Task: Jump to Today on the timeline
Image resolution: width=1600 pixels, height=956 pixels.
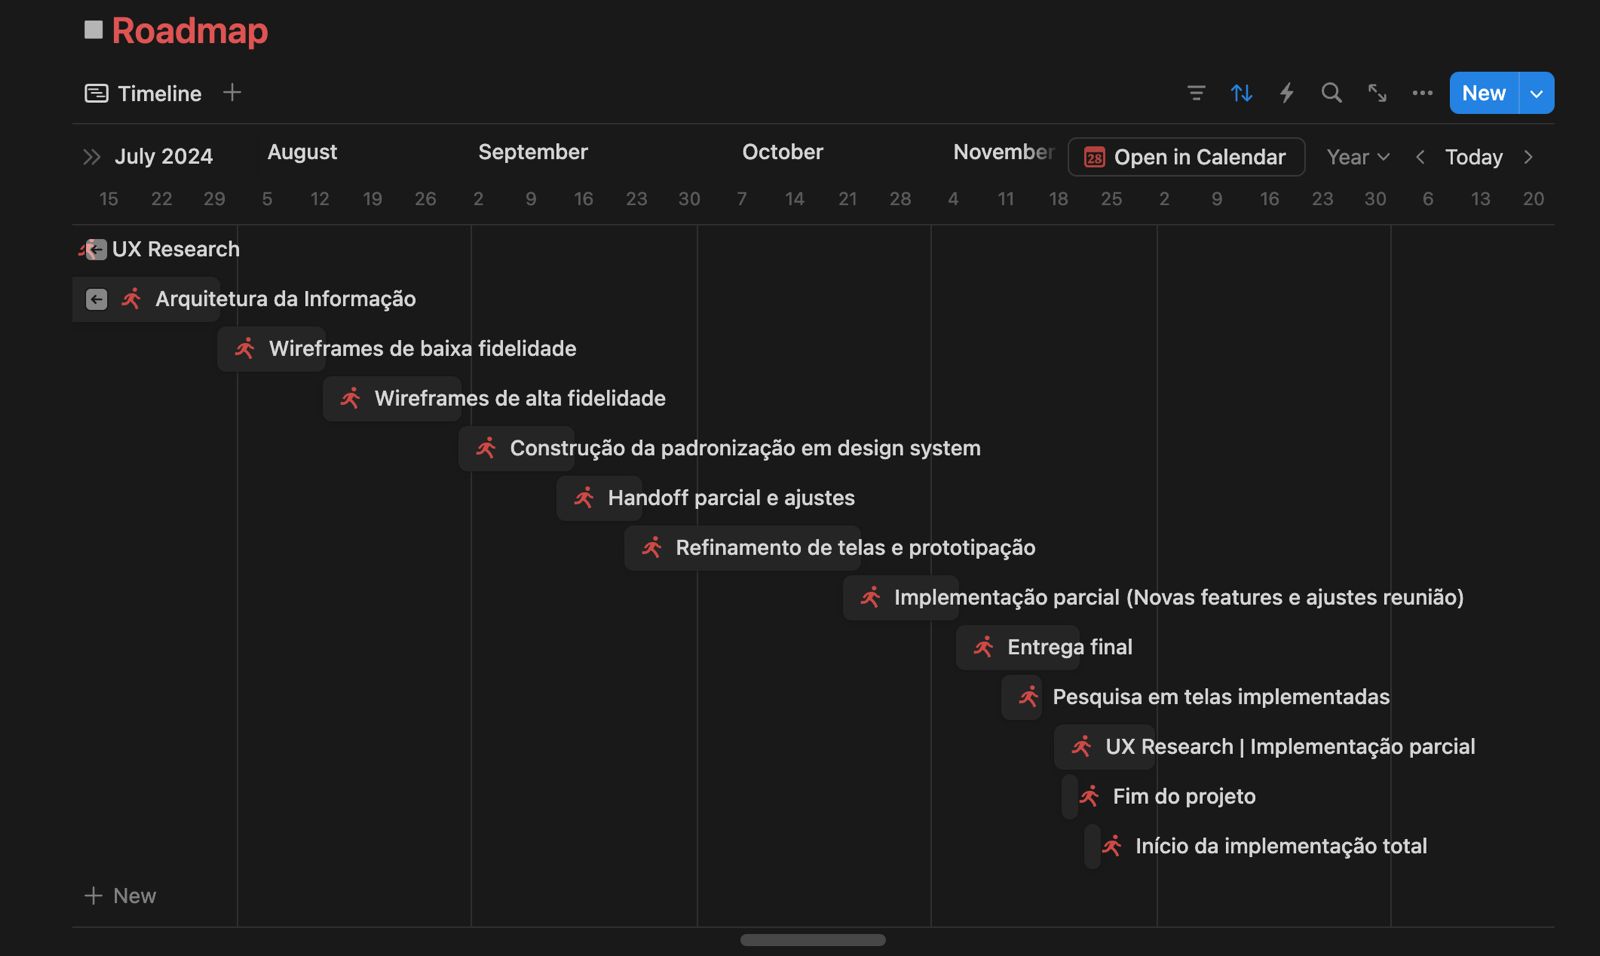Action: click(1473, 157)
